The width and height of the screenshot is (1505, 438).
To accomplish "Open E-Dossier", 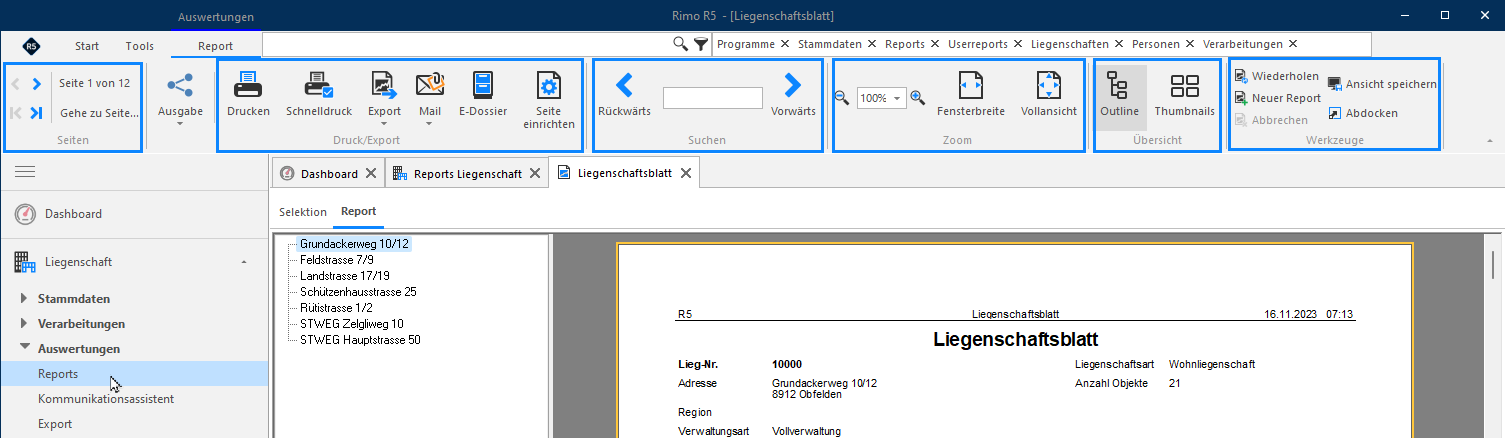I will [483, 96].
